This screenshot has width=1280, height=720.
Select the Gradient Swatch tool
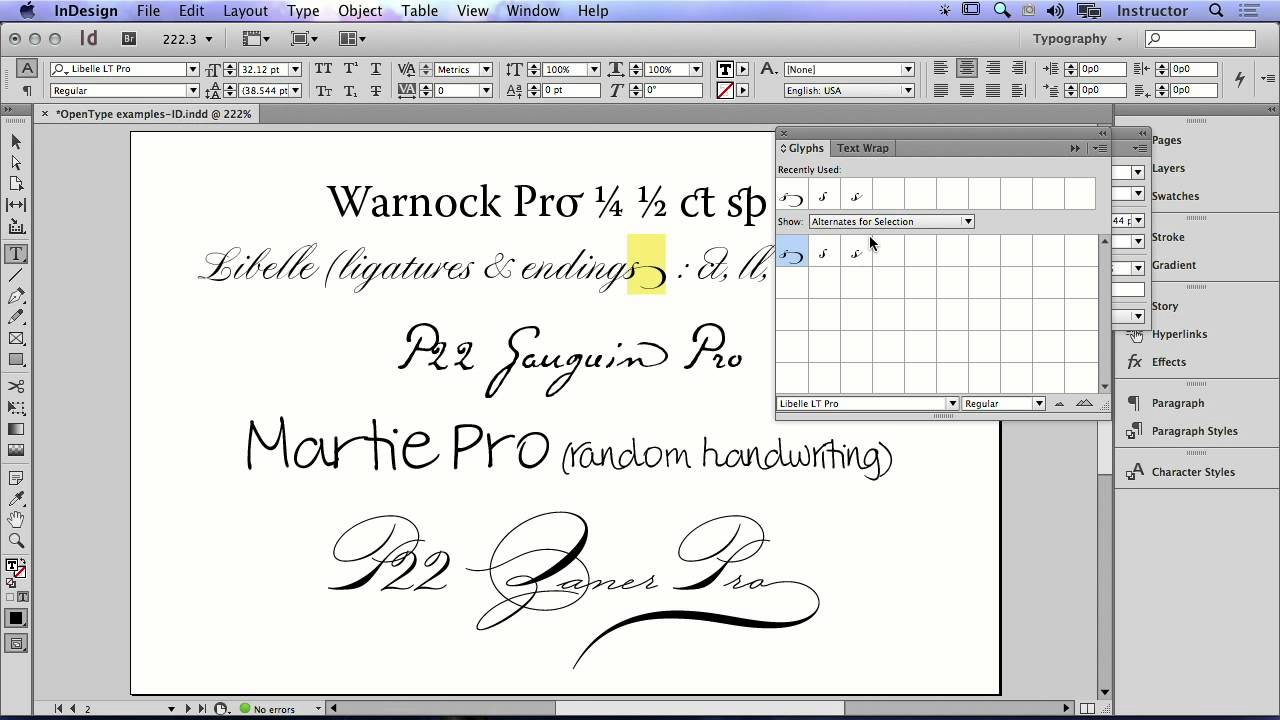point(16,429)
